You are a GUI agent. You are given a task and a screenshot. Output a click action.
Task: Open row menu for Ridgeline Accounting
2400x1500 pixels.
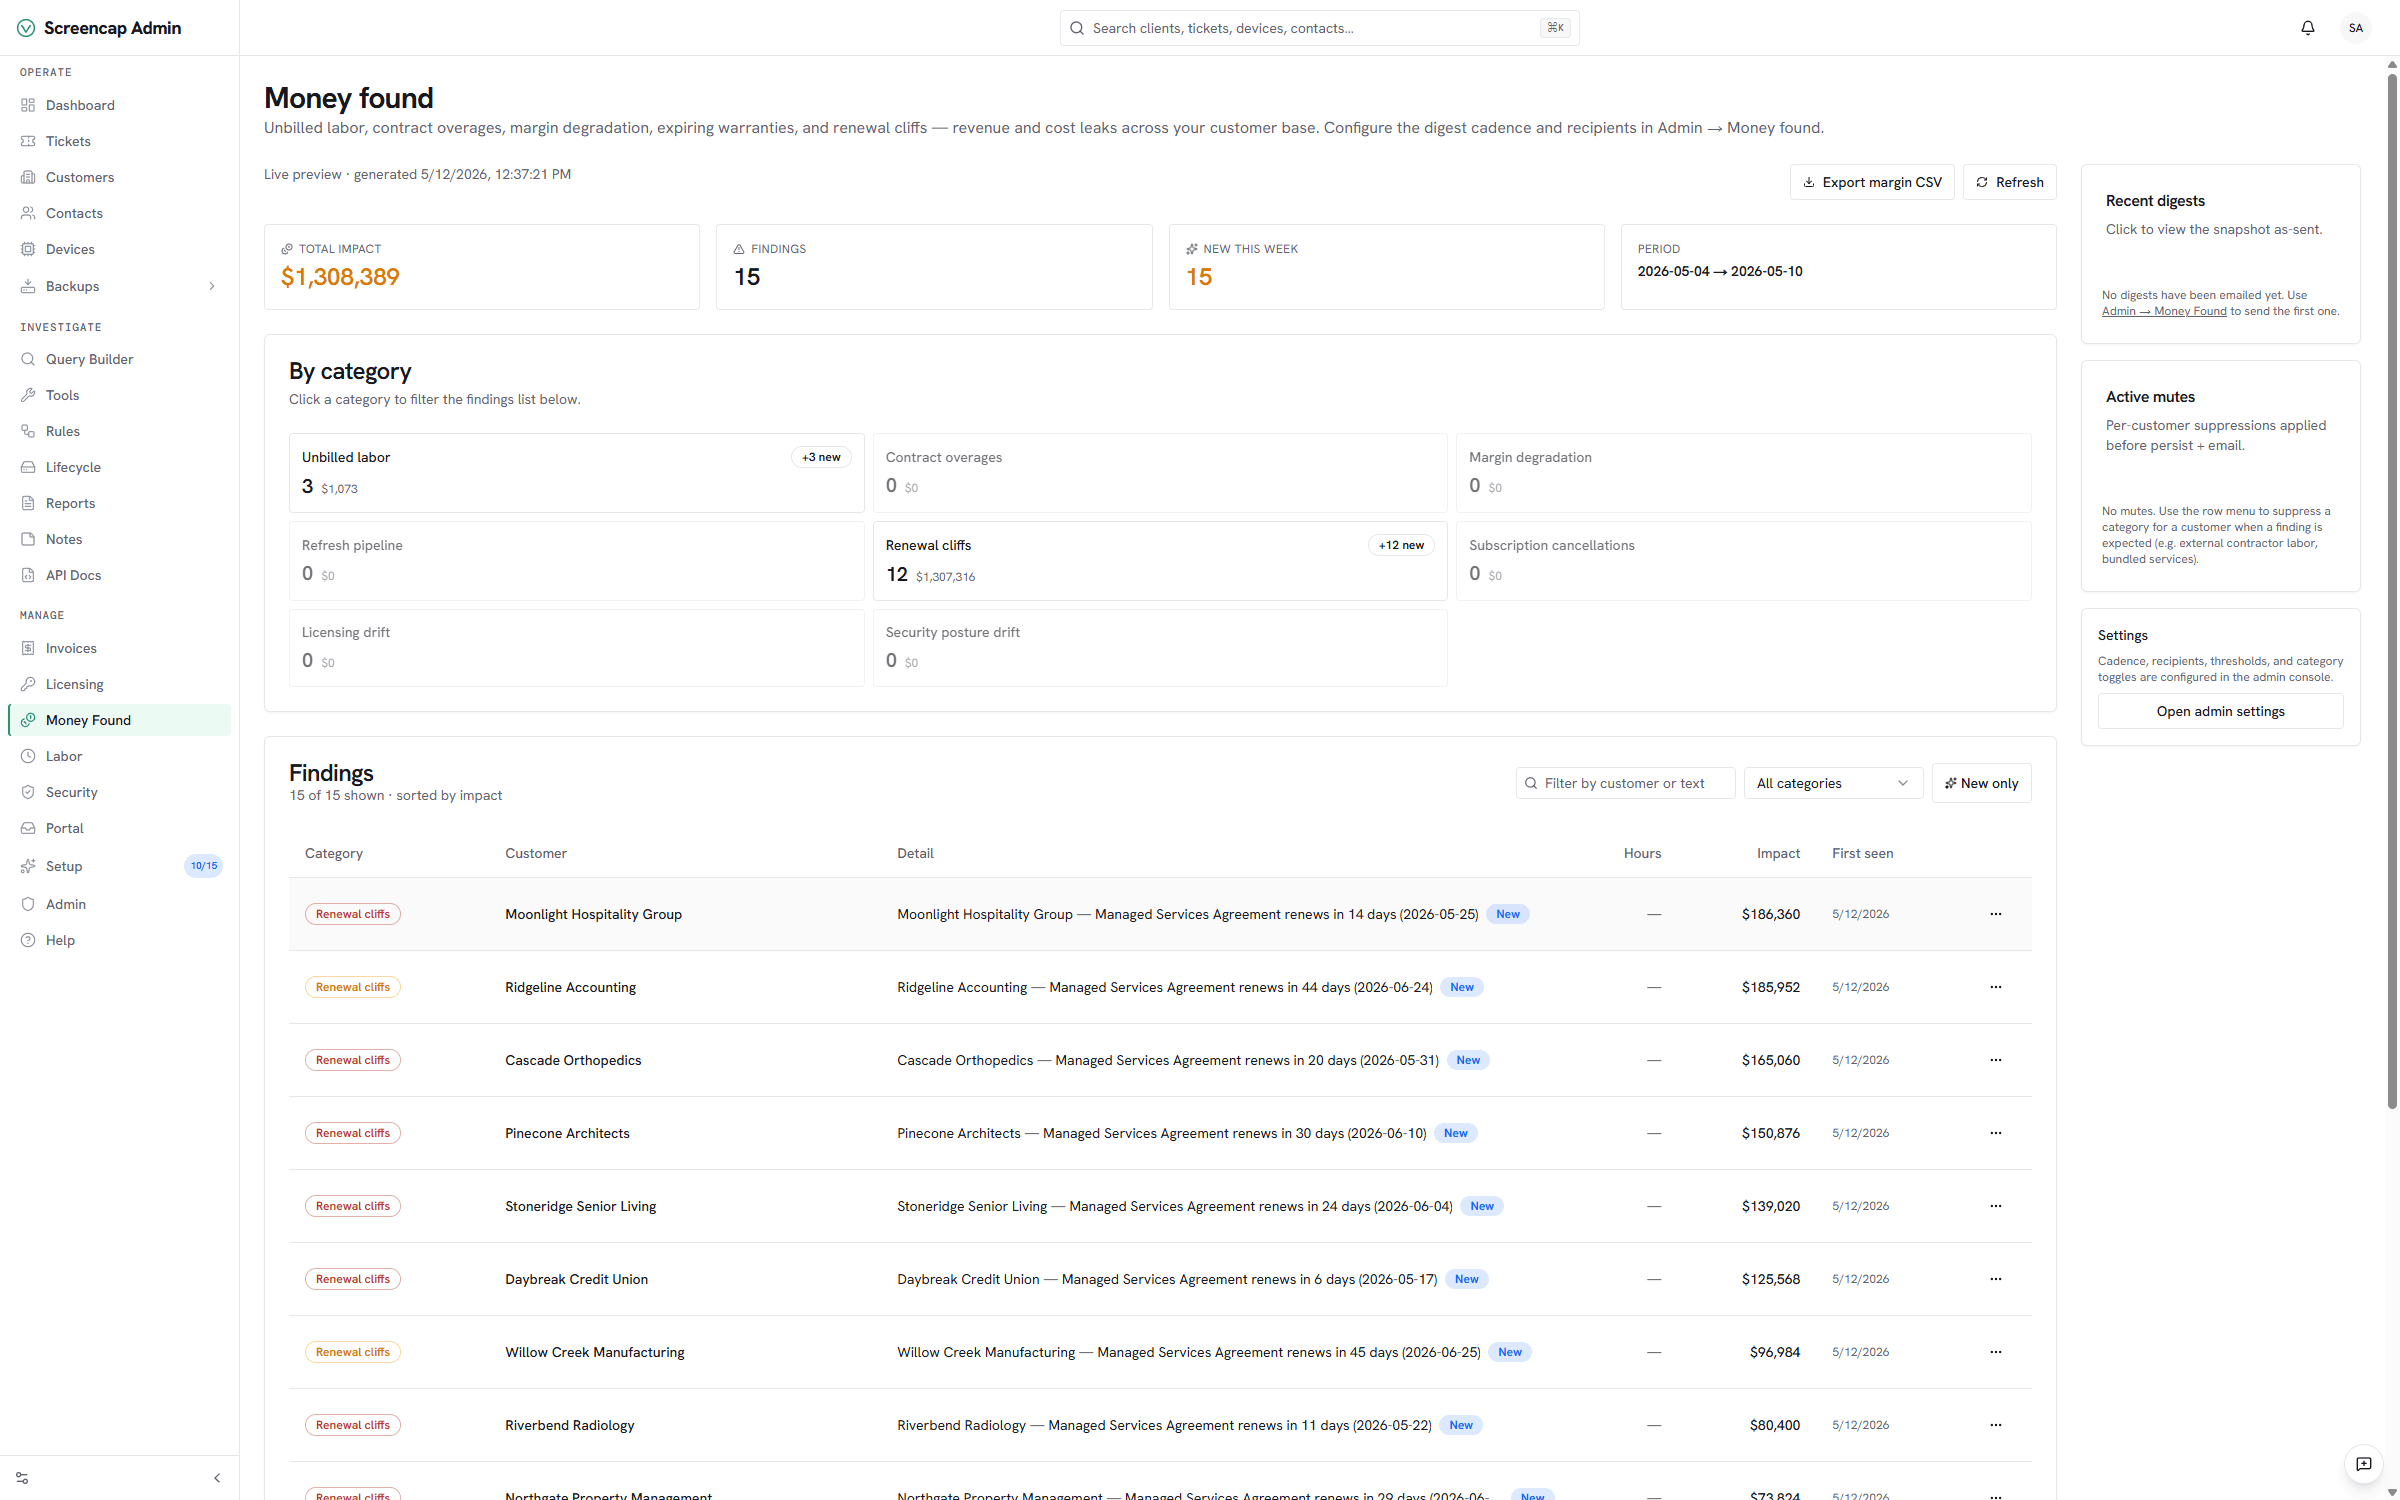tap(1995, 987)
